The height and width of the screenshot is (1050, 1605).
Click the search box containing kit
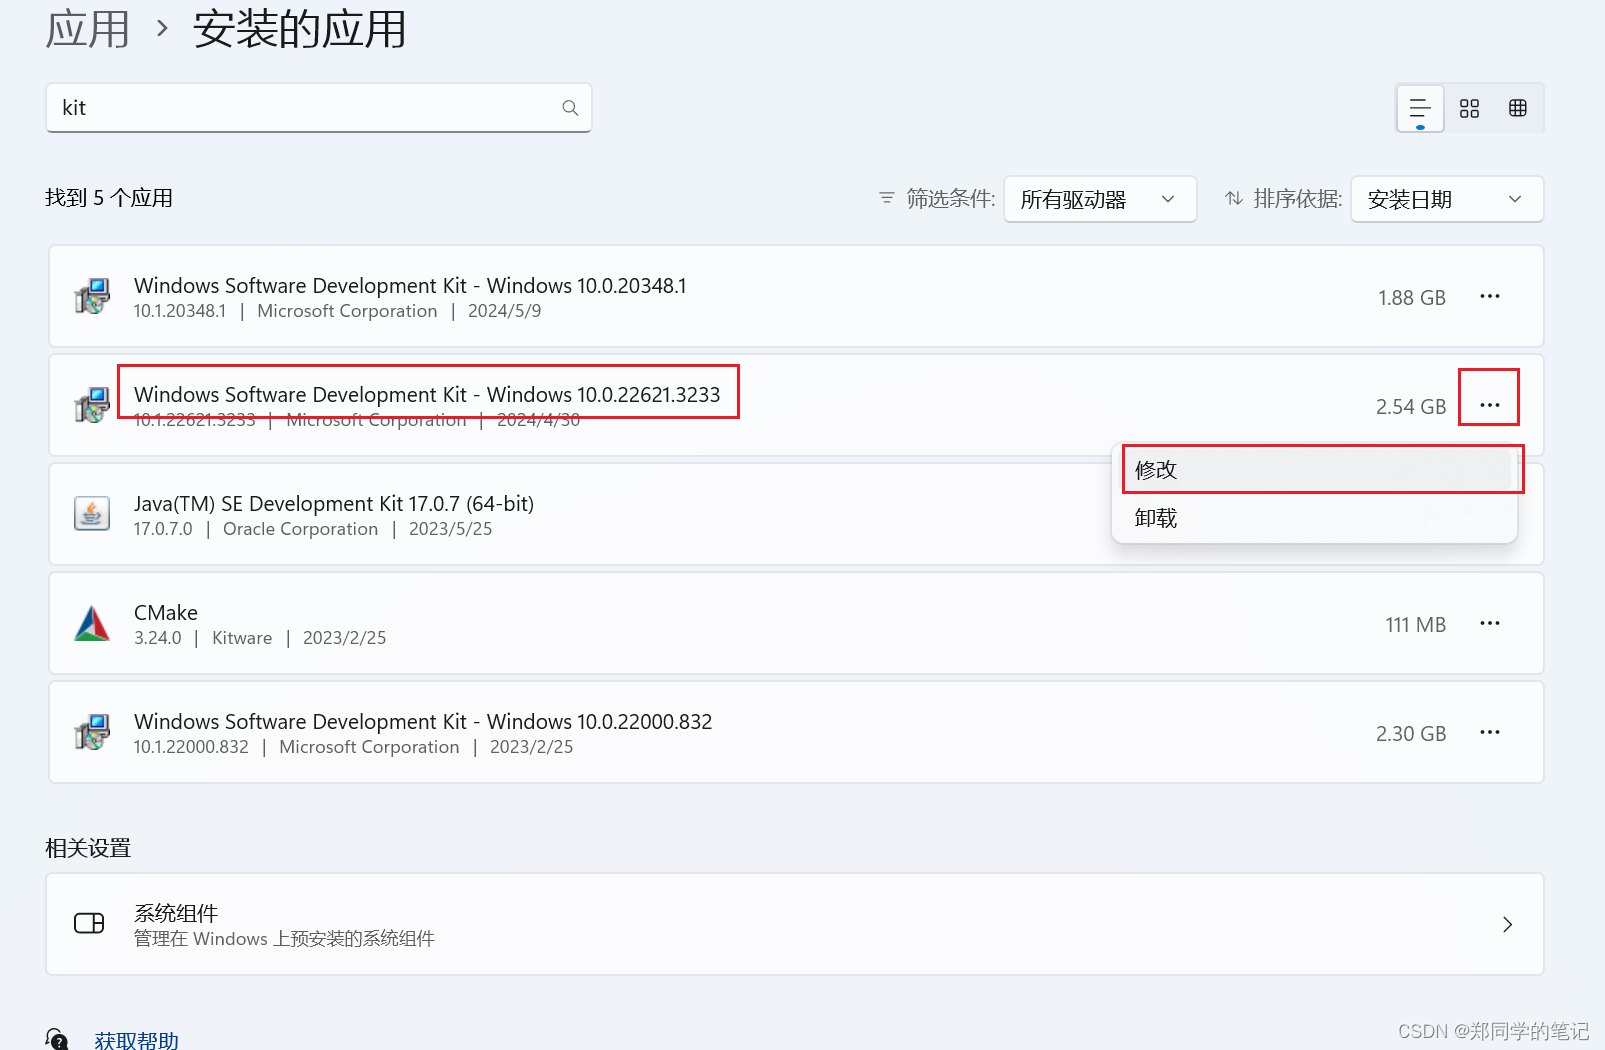tap(318, 108)
